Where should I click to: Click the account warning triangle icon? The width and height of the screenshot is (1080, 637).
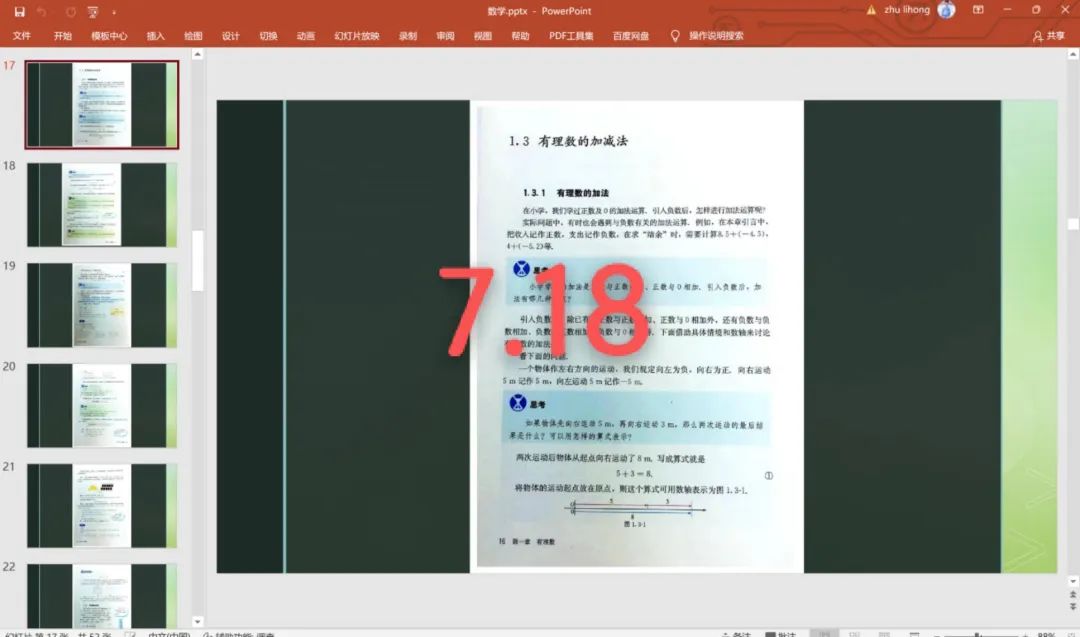(872, 10)
